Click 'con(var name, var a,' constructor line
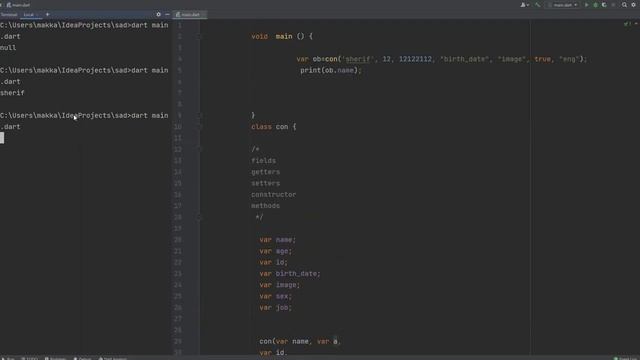Screen dimensions: 640x360 tap(300, 341)
